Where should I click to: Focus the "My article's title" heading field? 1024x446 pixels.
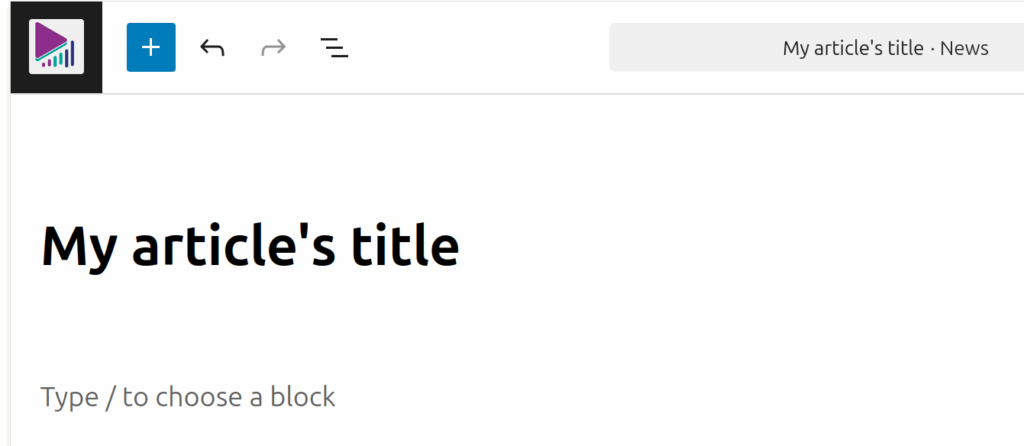click(250, 245)
